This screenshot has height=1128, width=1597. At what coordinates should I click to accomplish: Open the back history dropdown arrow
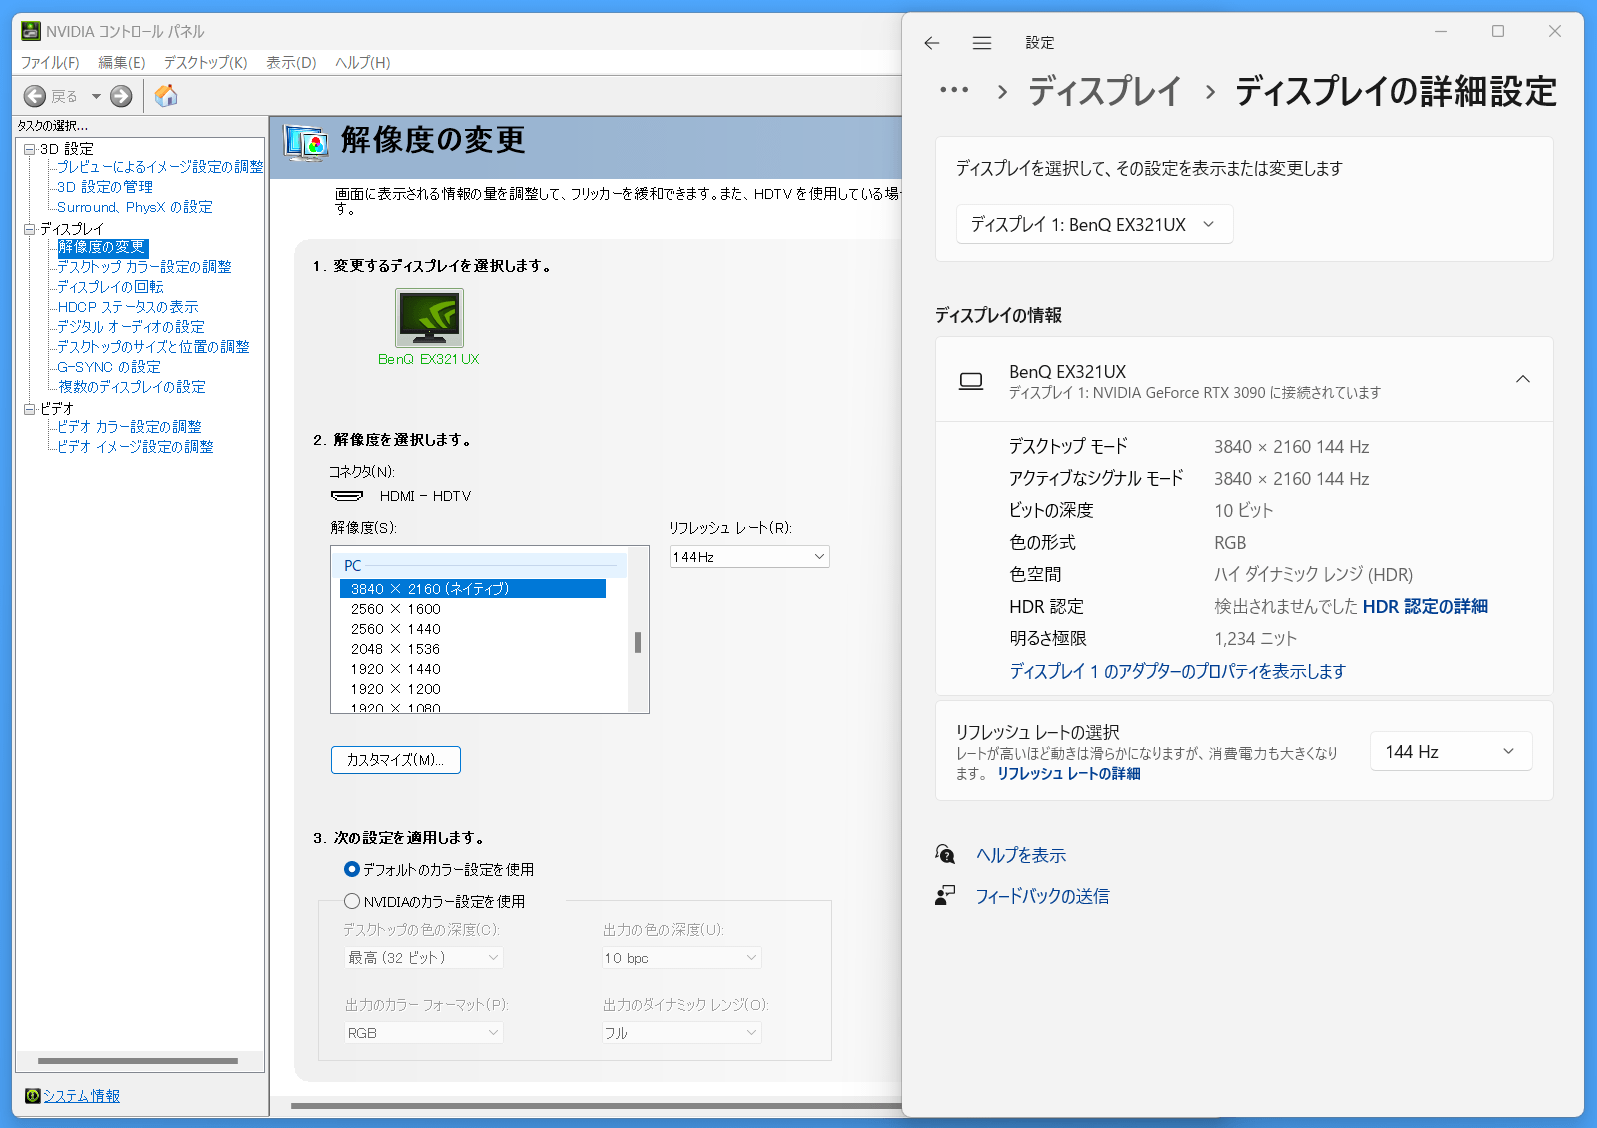[x=96, y=96]
